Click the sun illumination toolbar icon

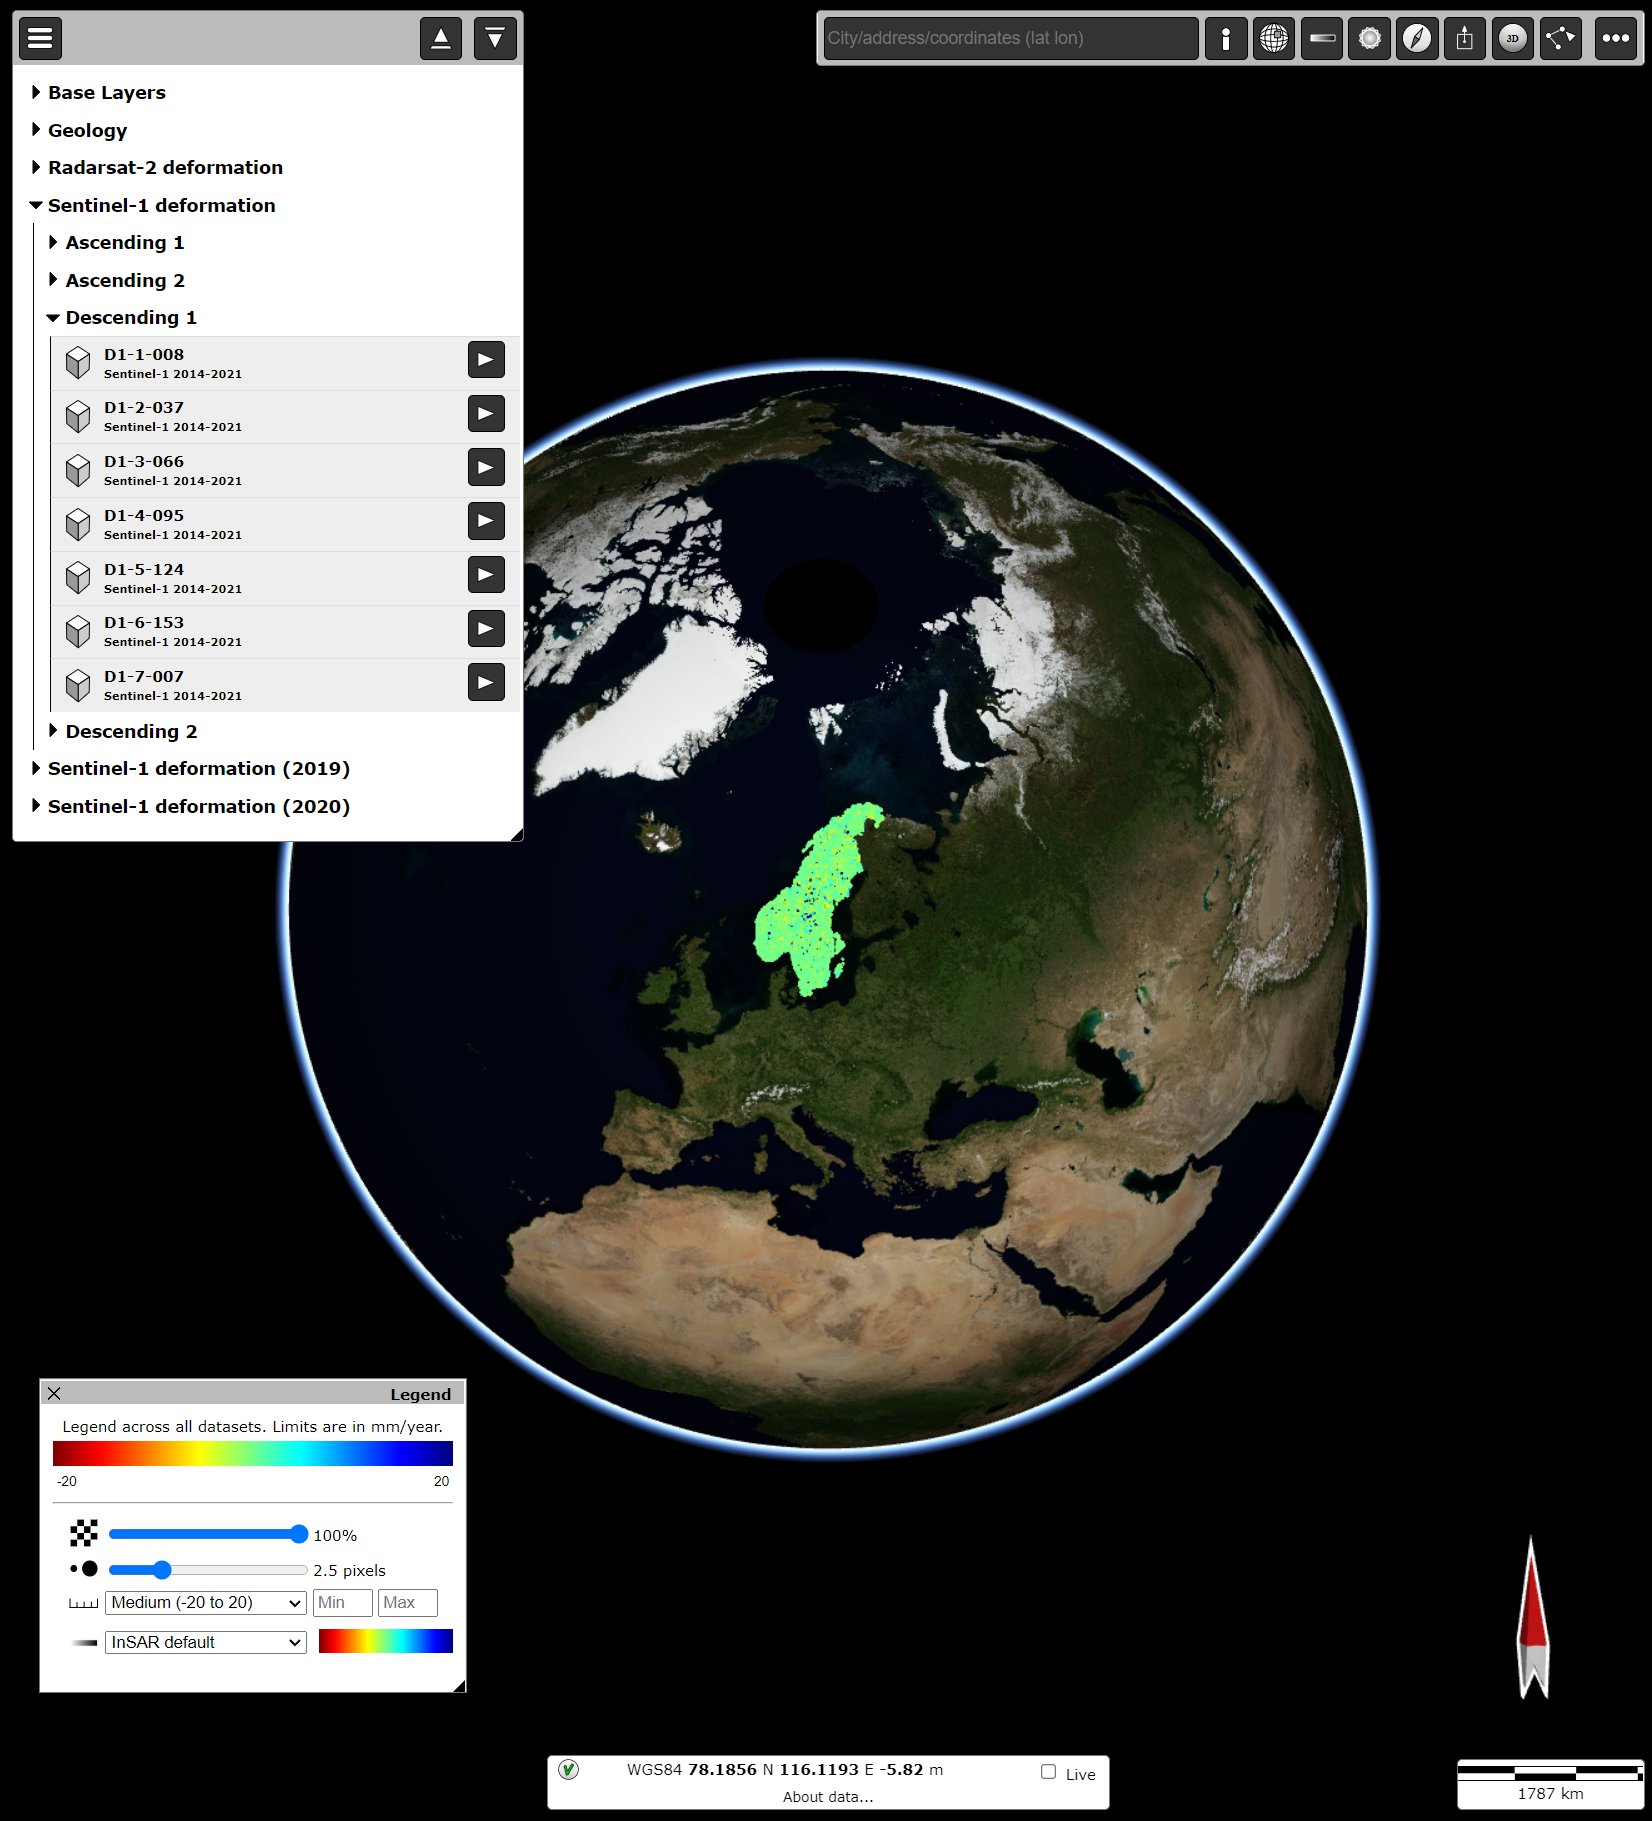pos(1369,39)
